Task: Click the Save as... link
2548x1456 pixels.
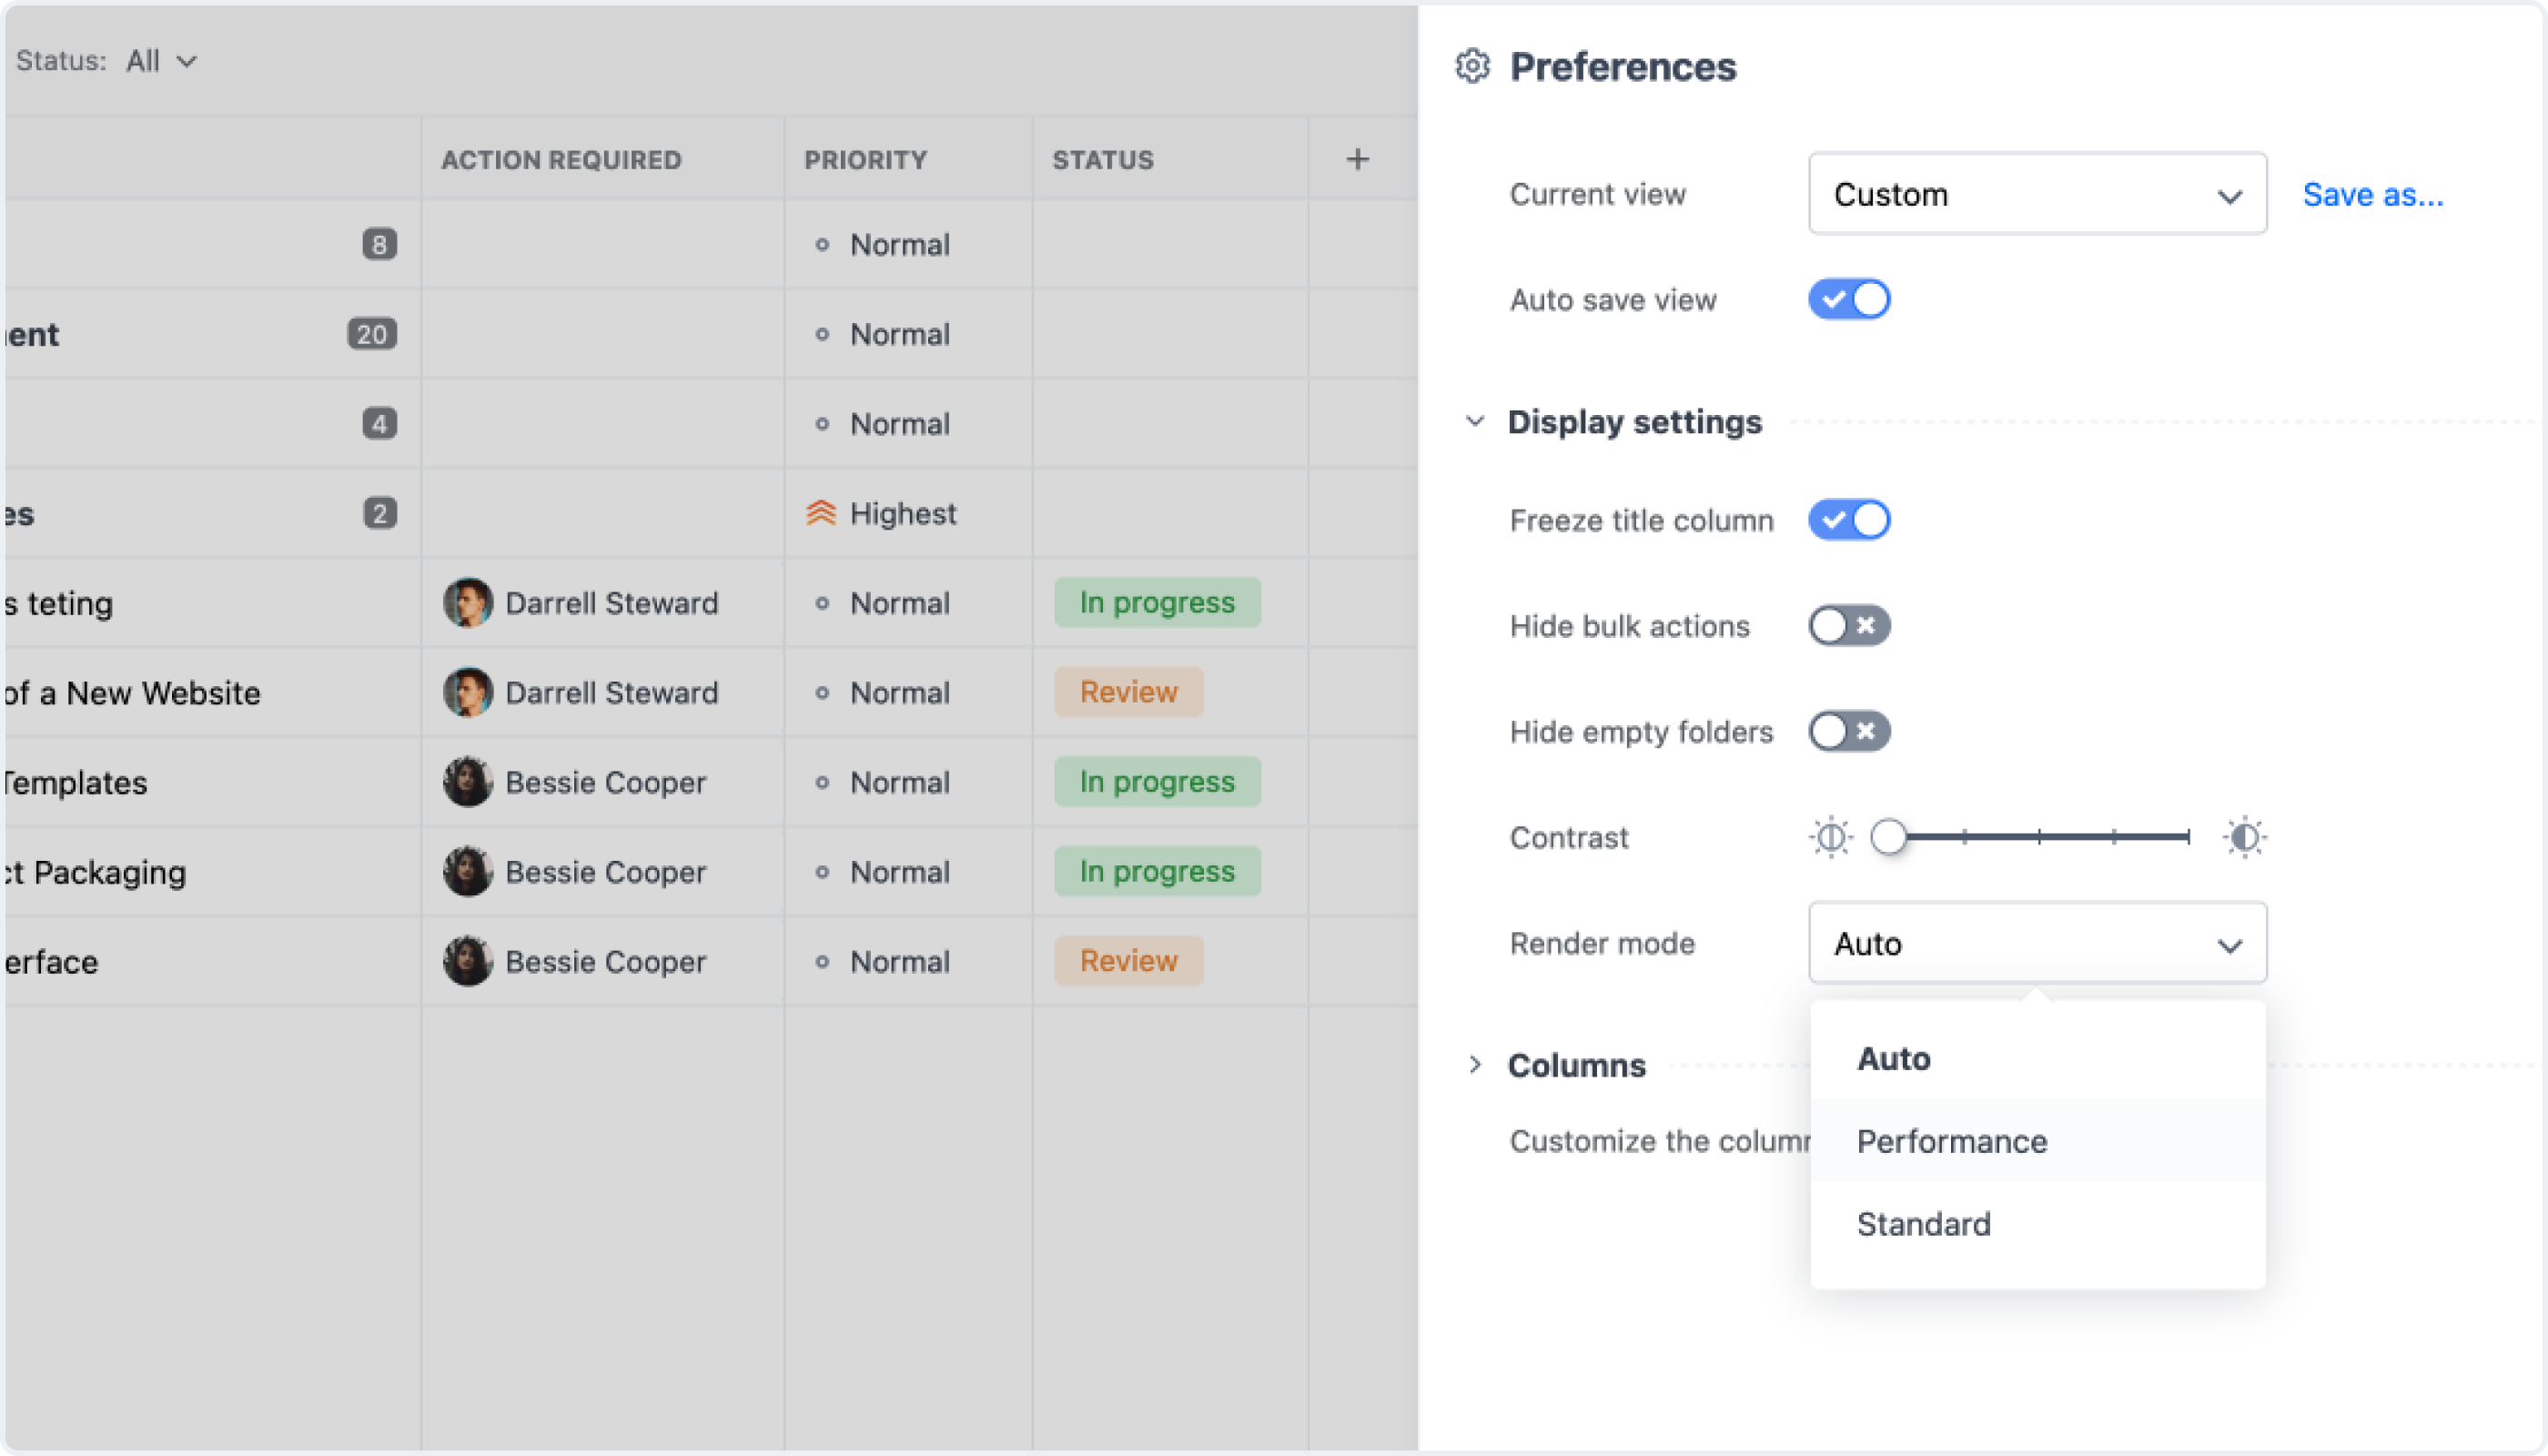Action: coord(2372,194)
